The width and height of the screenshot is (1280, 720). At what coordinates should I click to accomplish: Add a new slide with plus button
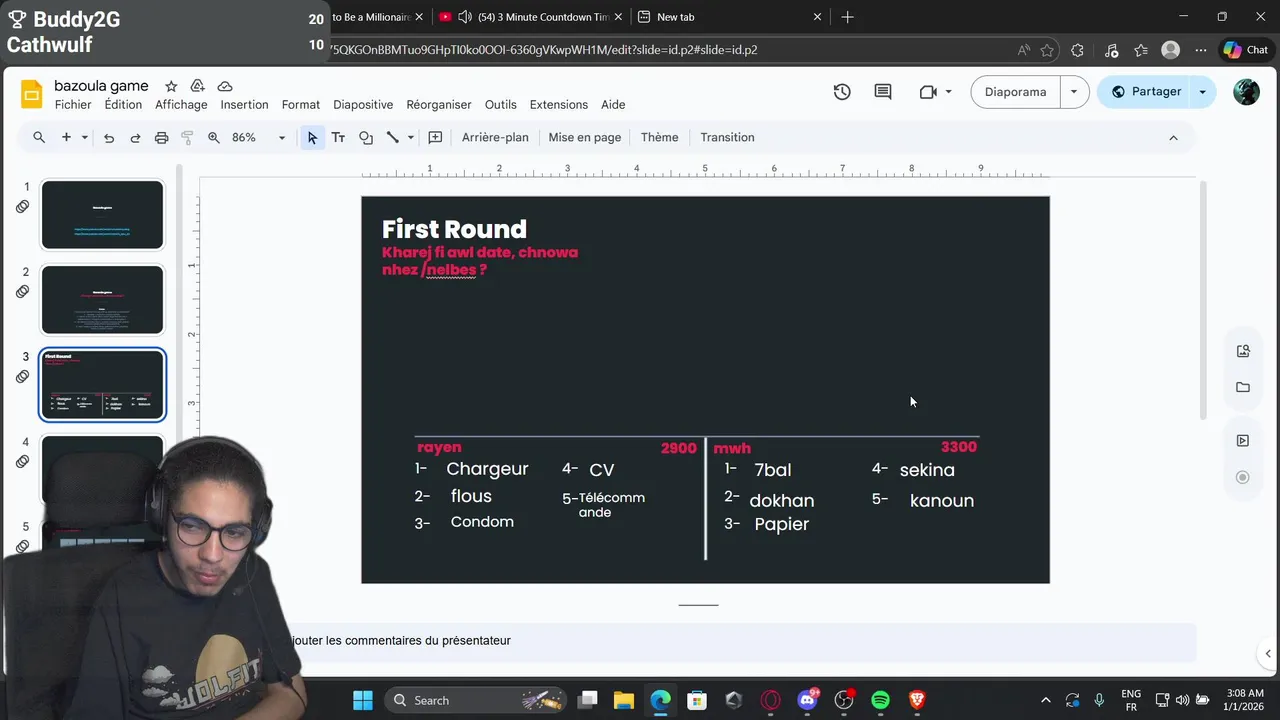66,137
